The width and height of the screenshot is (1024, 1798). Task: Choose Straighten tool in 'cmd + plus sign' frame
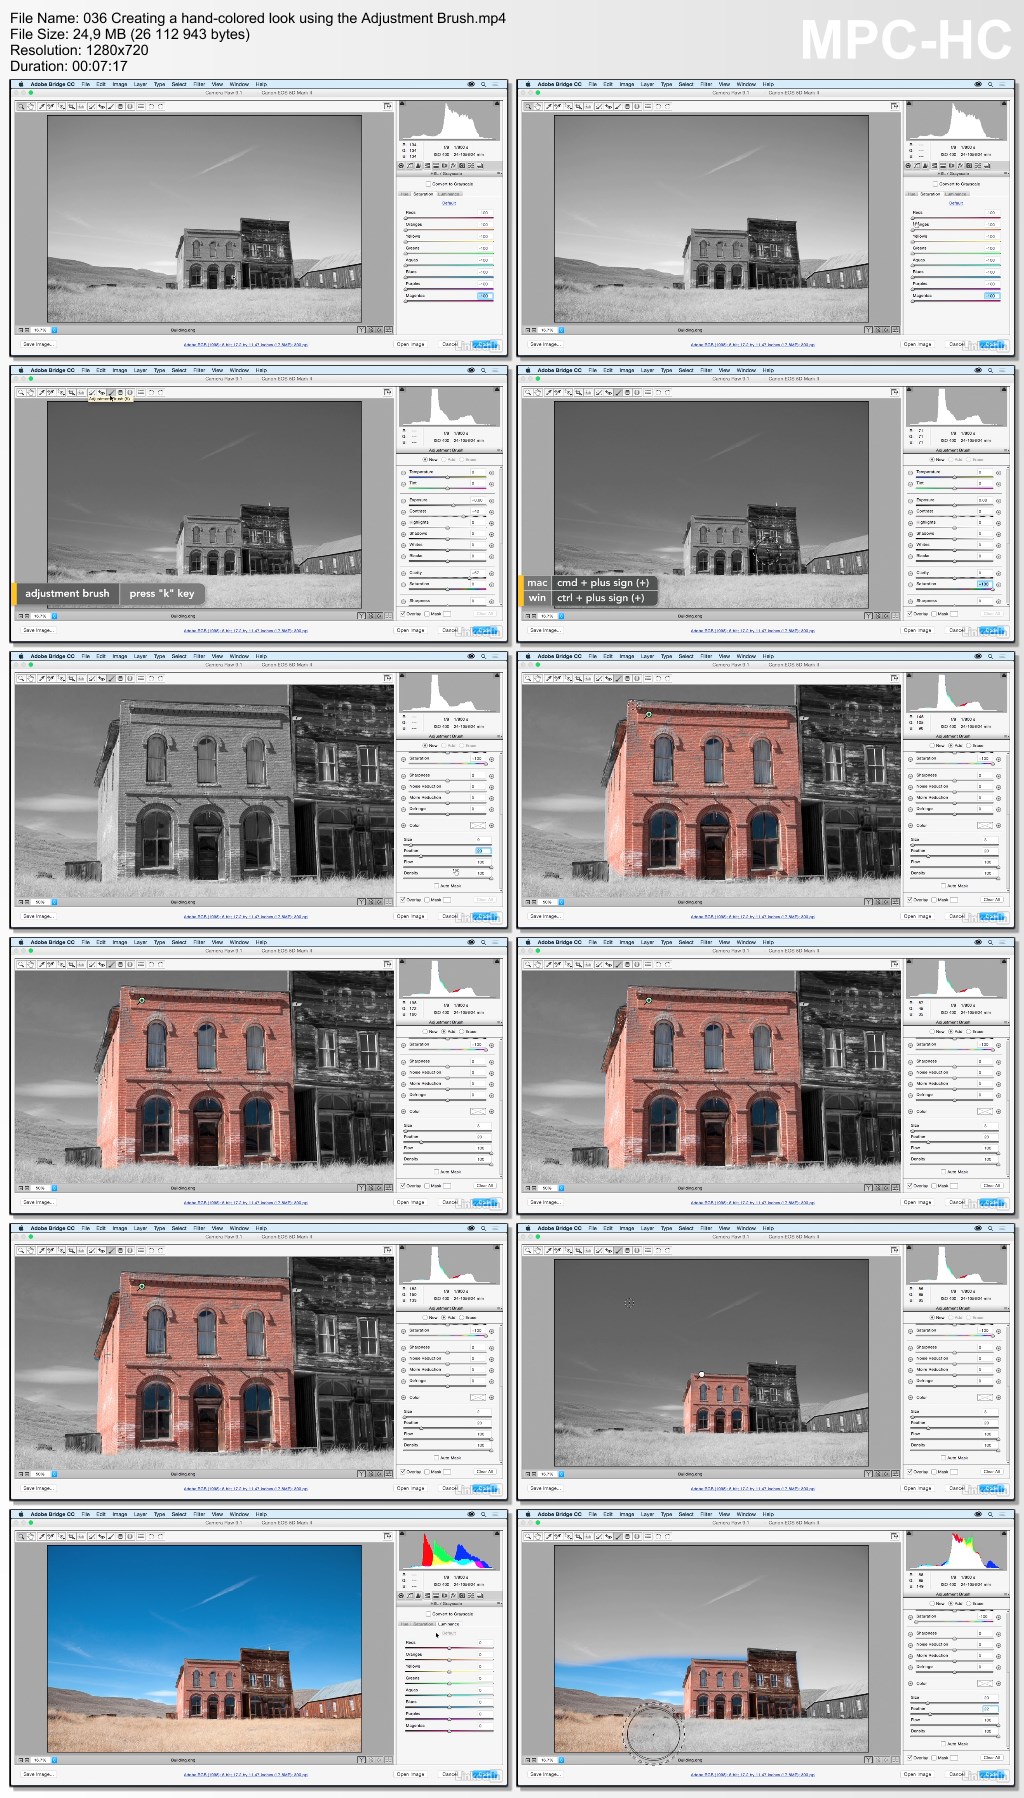pyautogui.click(x=588, y=392)
